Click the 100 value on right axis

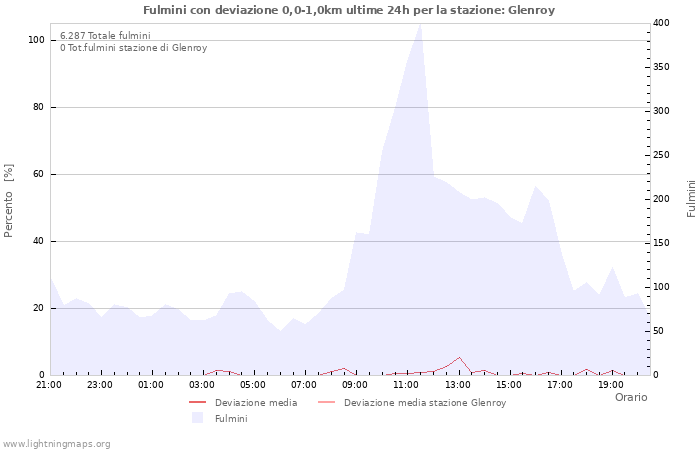pyautogui.click(x=661, y=287)
